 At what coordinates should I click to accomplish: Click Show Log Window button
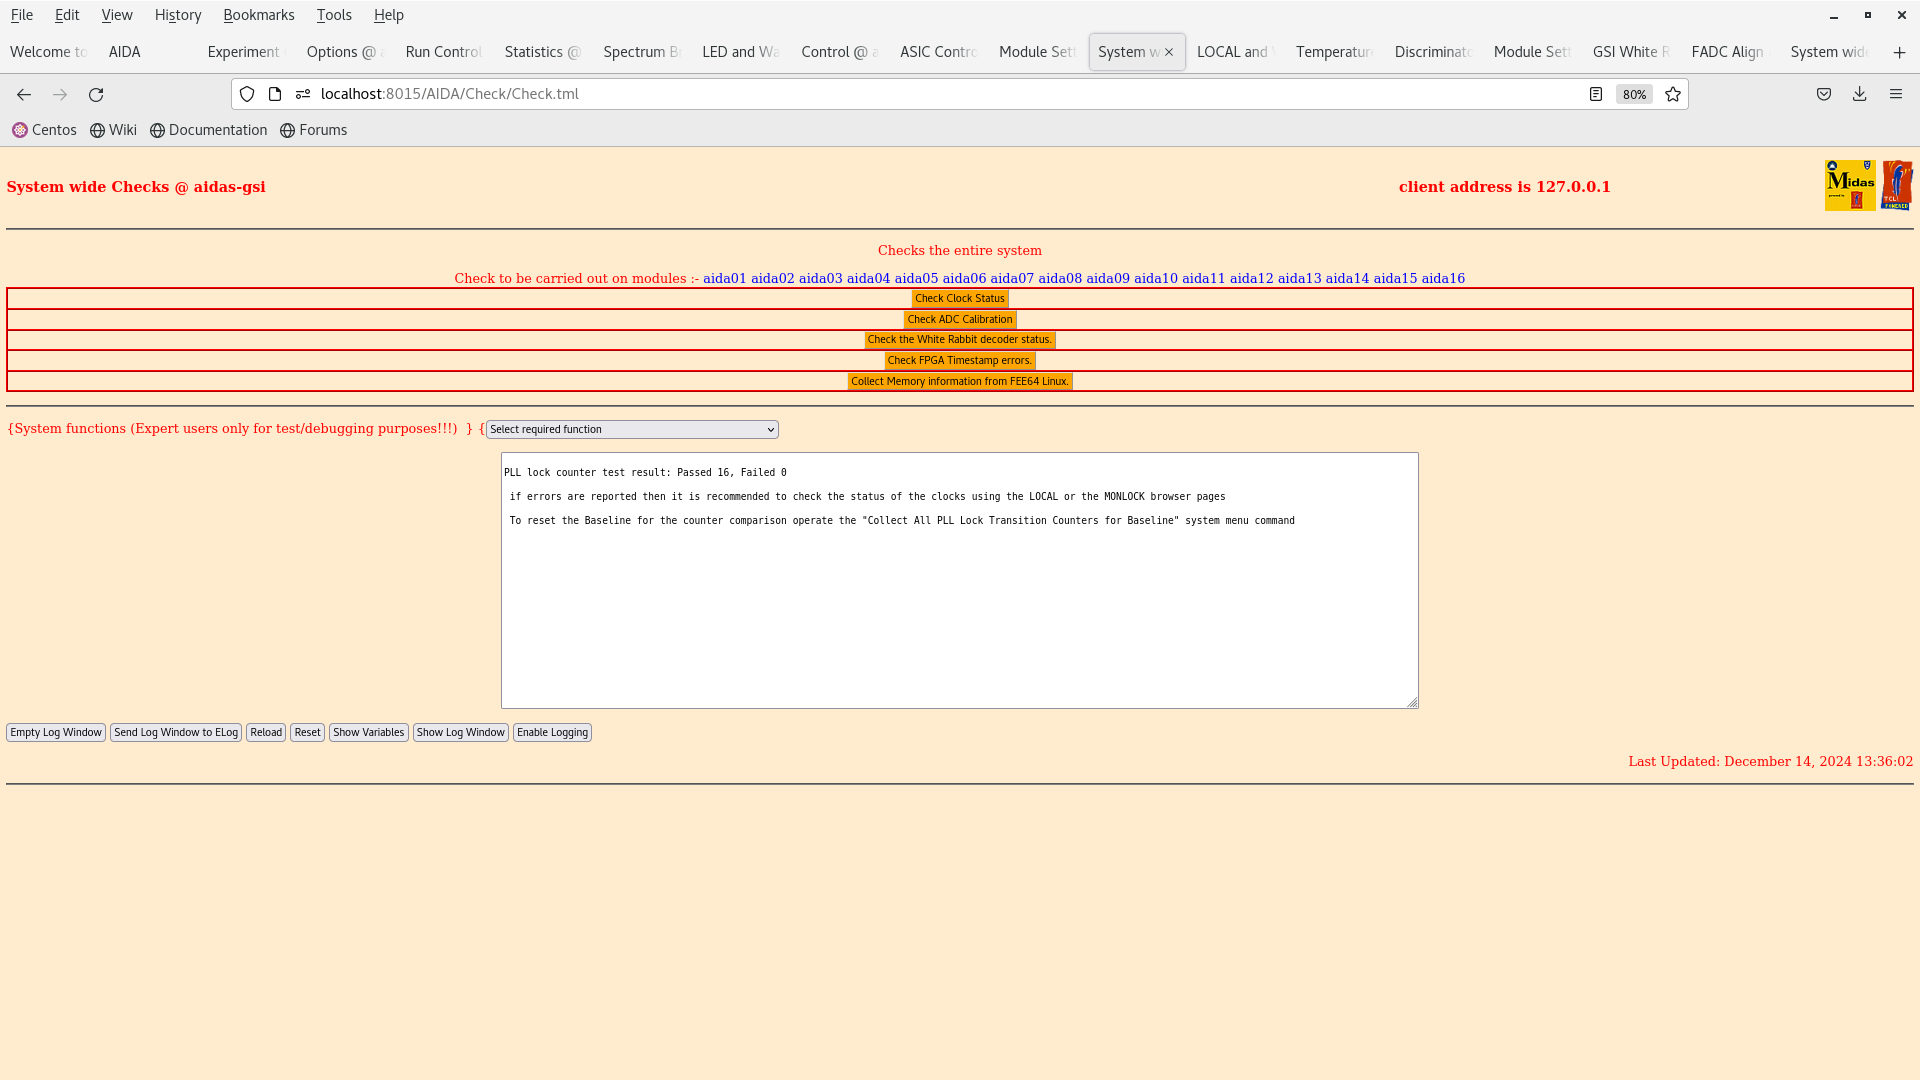(460, 733)
